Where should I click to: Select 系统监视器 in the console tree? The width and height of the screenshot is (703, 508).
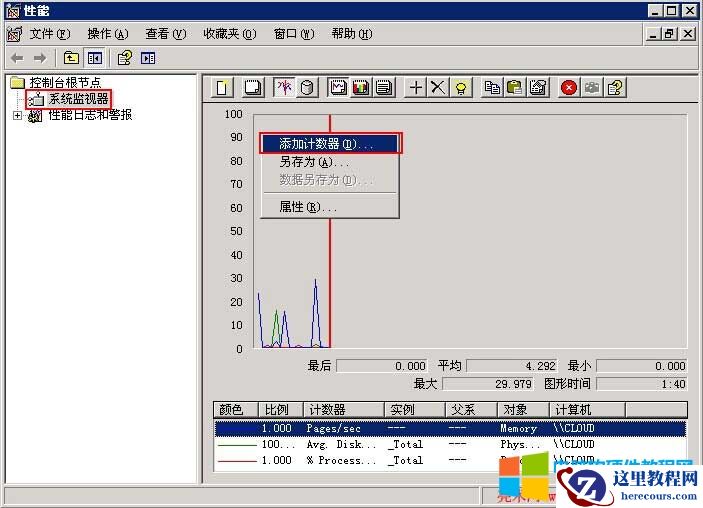click(x=78, y=99)
